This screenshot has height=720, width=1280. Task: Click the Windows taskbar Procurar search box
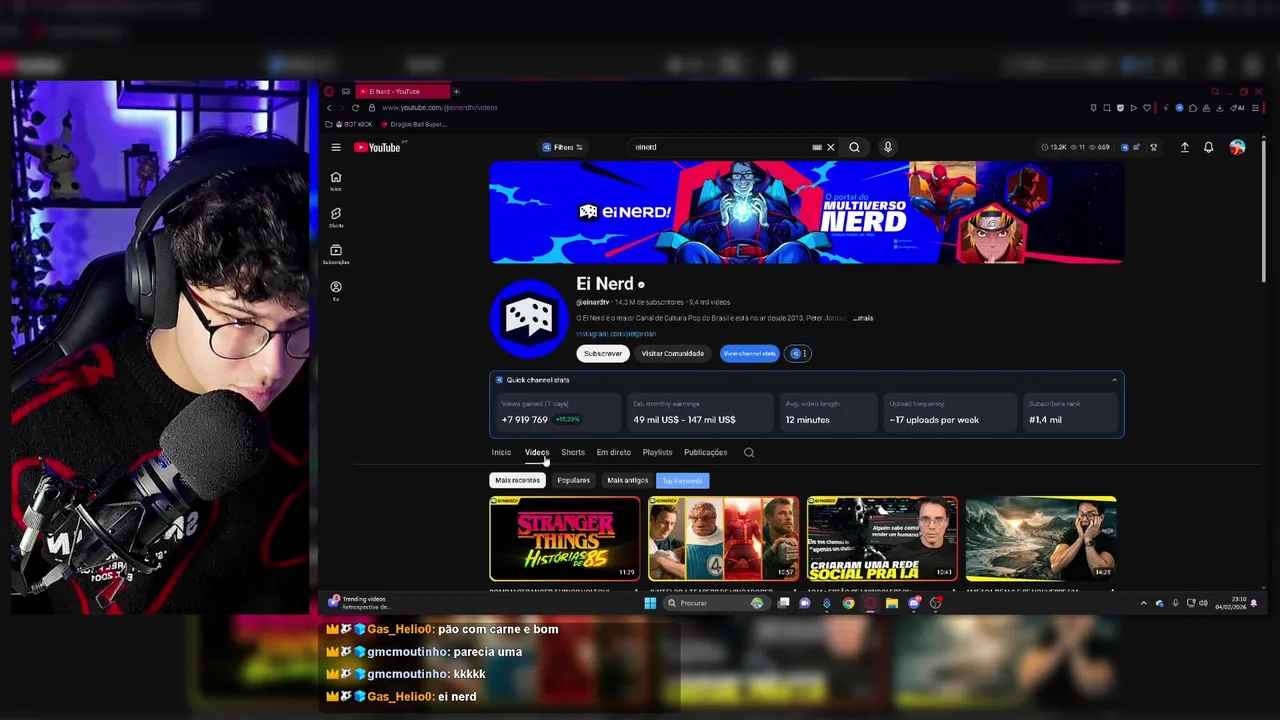(x=715, y=603)
